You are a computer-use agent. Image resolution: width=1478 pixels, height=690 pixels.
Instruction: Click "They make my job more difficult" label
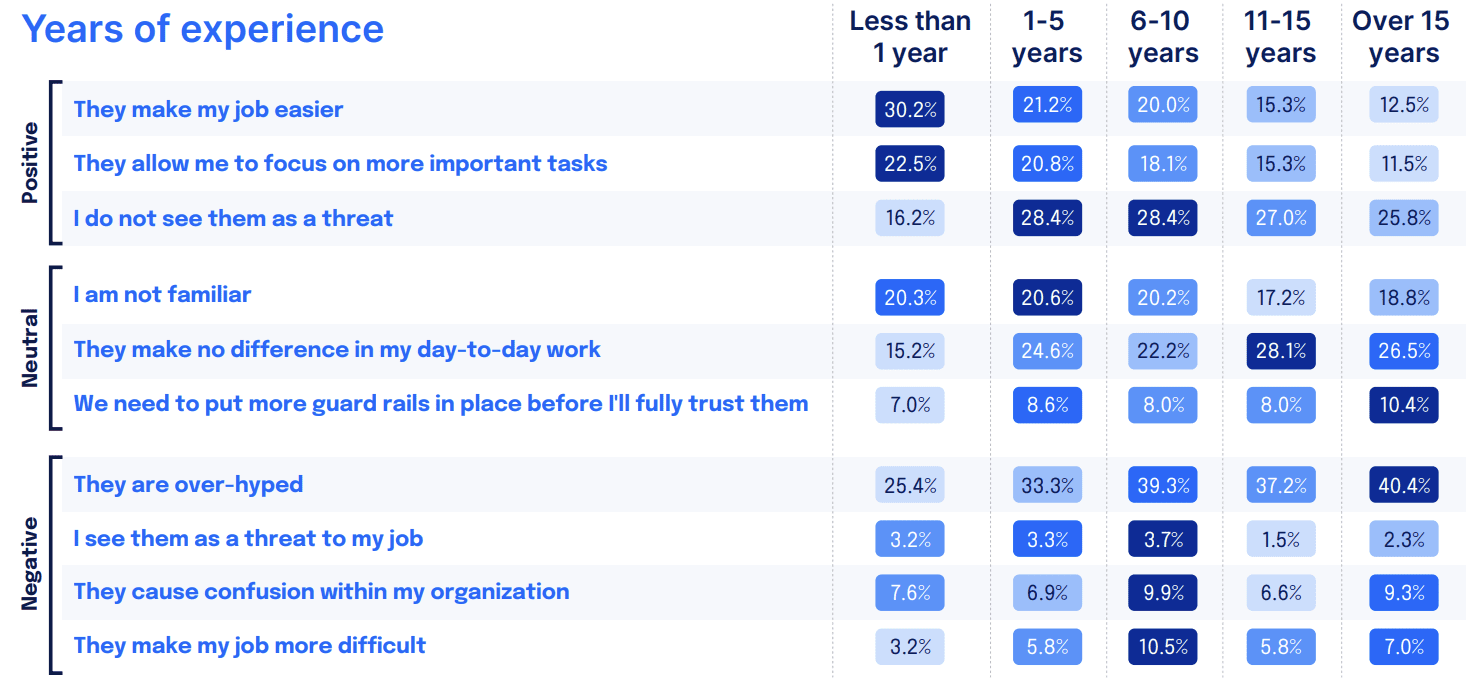click(x=249, y=645)
